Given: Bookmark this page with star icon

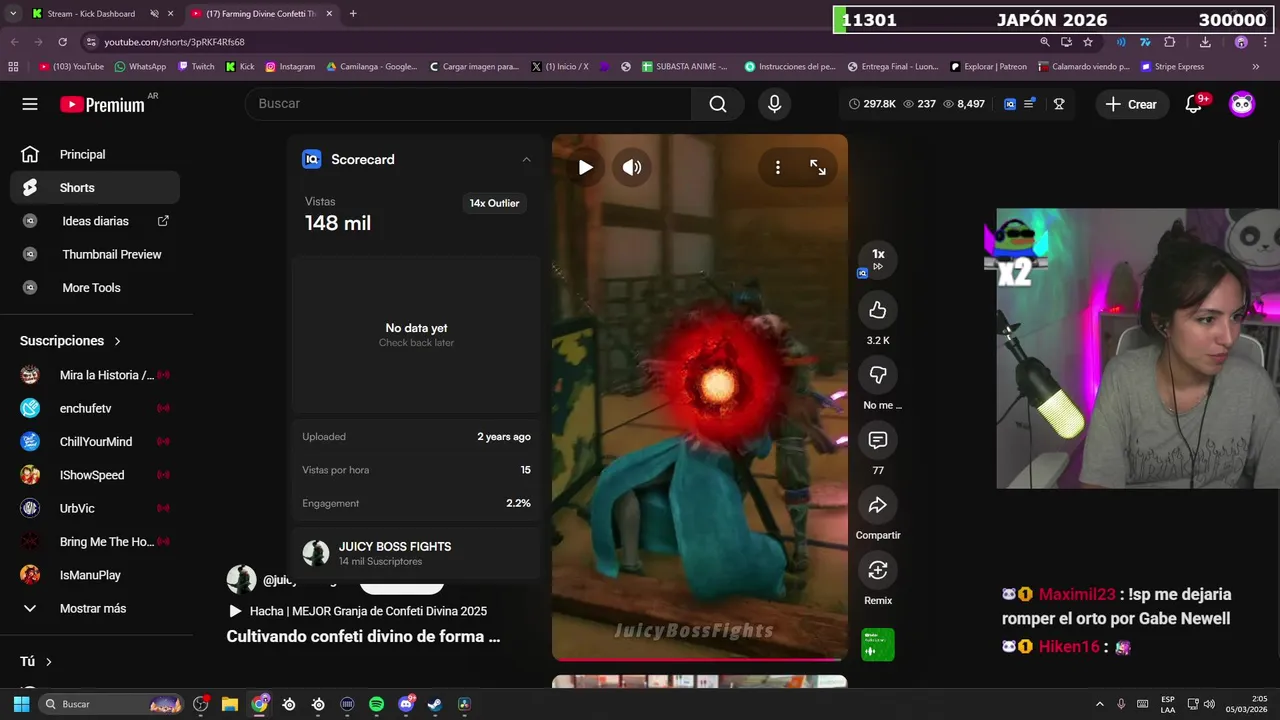Looking at the screenshot, I should [1088, 42].
